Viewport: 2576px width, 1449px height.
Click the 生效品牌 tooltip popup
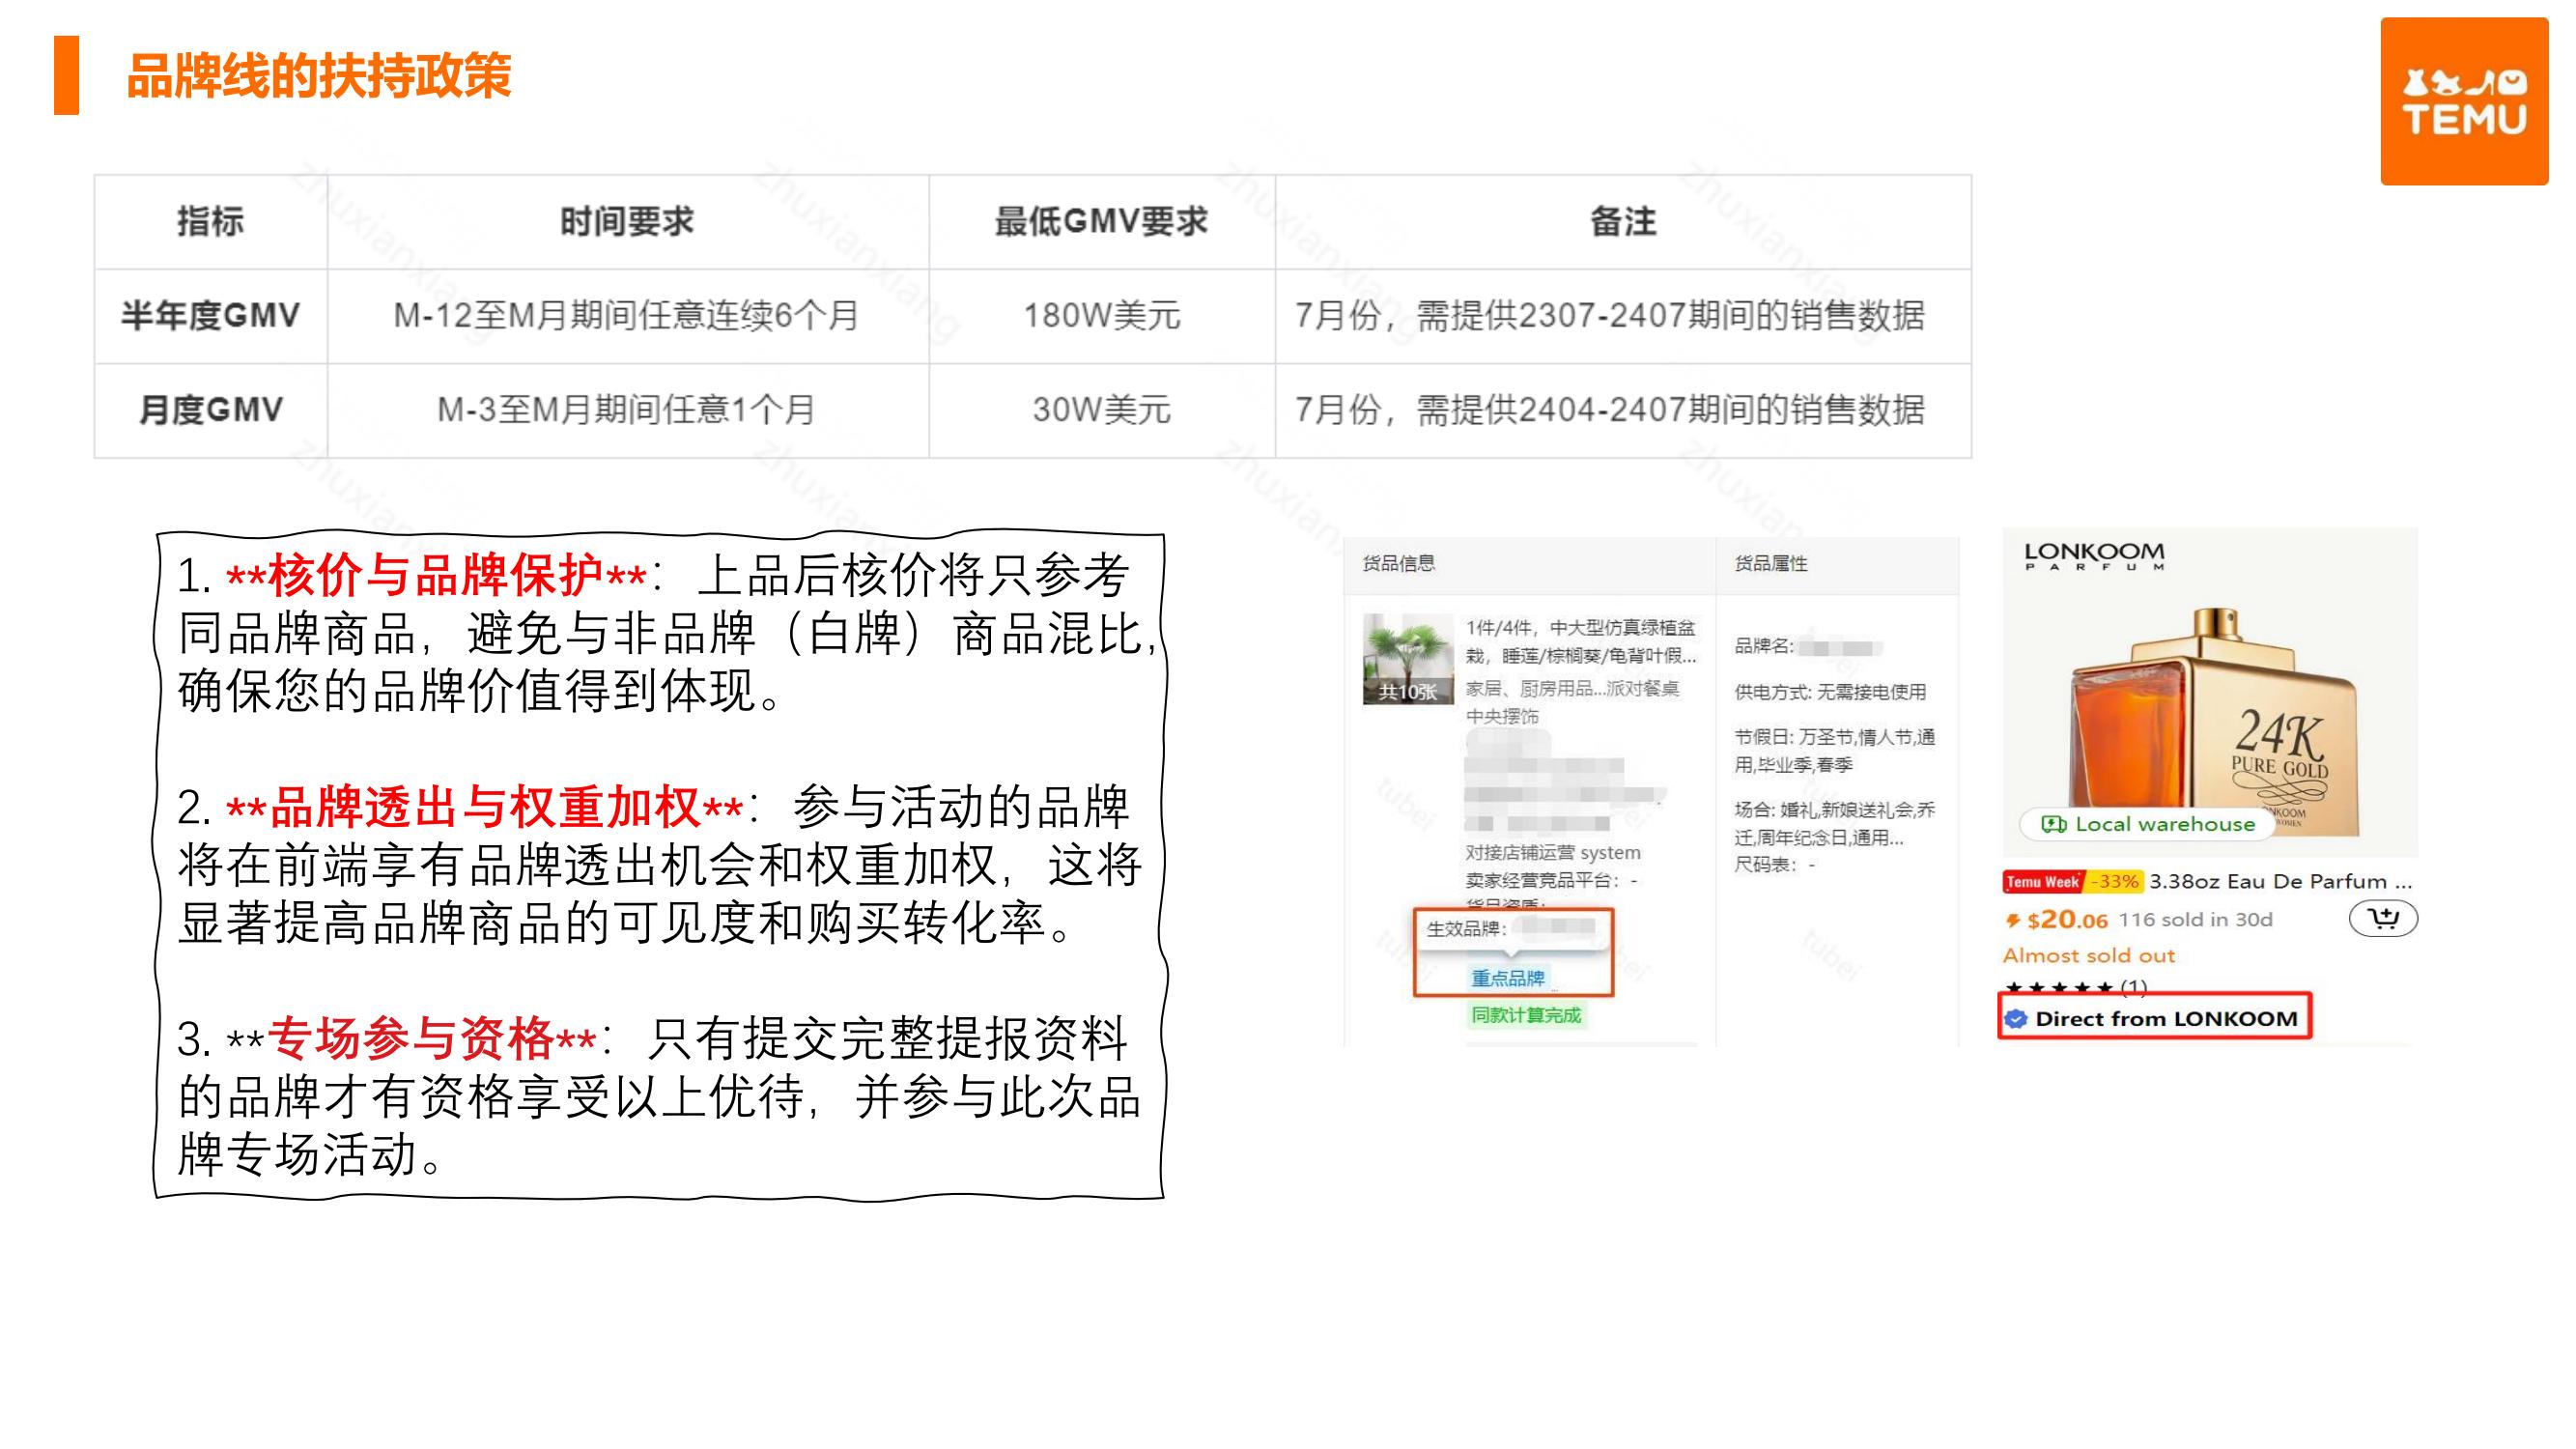(1511, 930)
